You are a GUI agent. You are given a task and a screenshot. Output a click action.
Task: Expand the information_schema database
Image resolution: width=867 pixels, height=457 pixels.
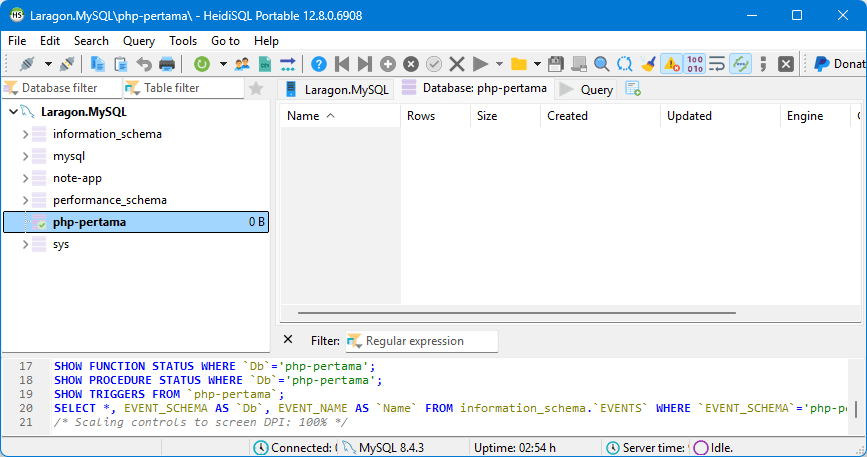[25, 134]
